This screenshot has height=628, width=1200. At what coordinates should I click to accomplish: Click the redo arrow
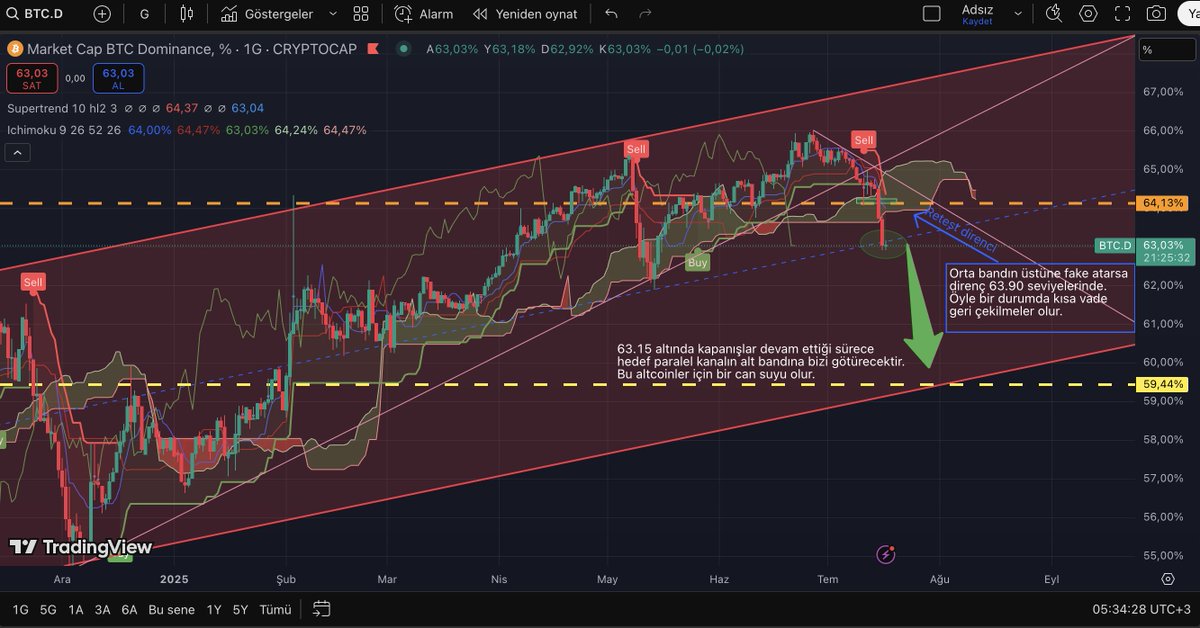pyautogui.click(x=645, y=14)
